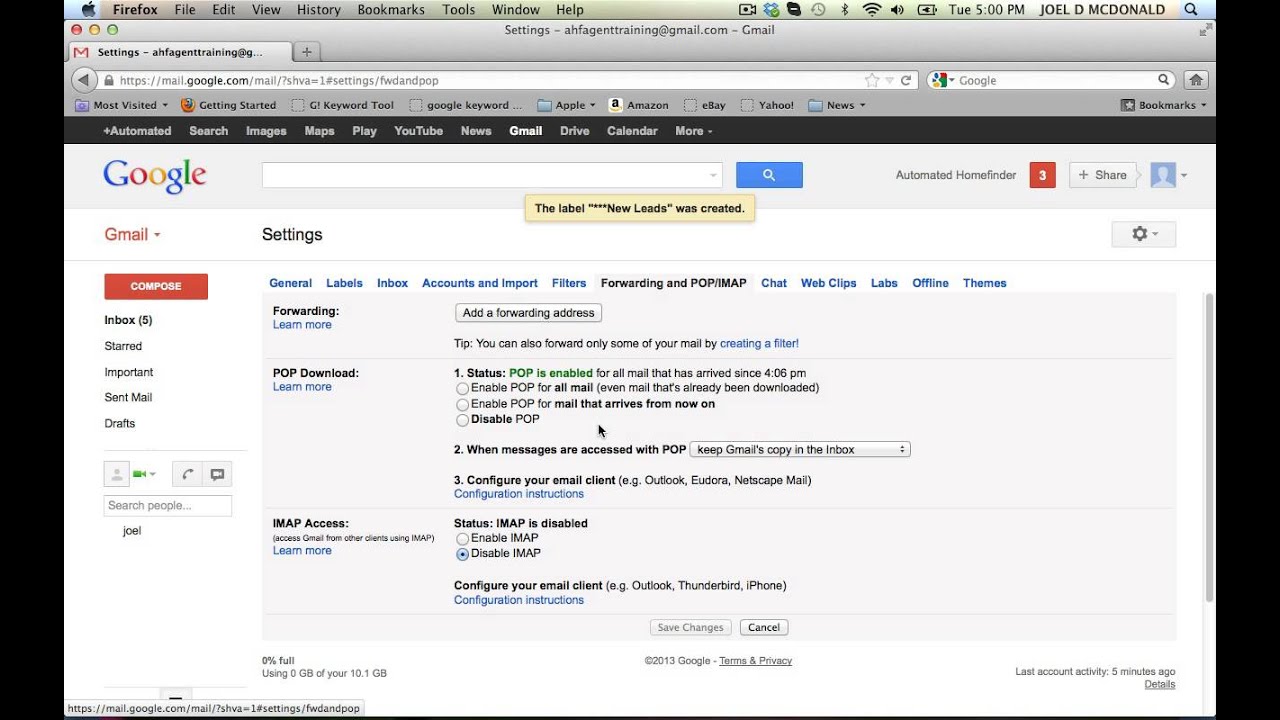Click Add a forwarding address button

pyautogui.click(x=528, y=313)
